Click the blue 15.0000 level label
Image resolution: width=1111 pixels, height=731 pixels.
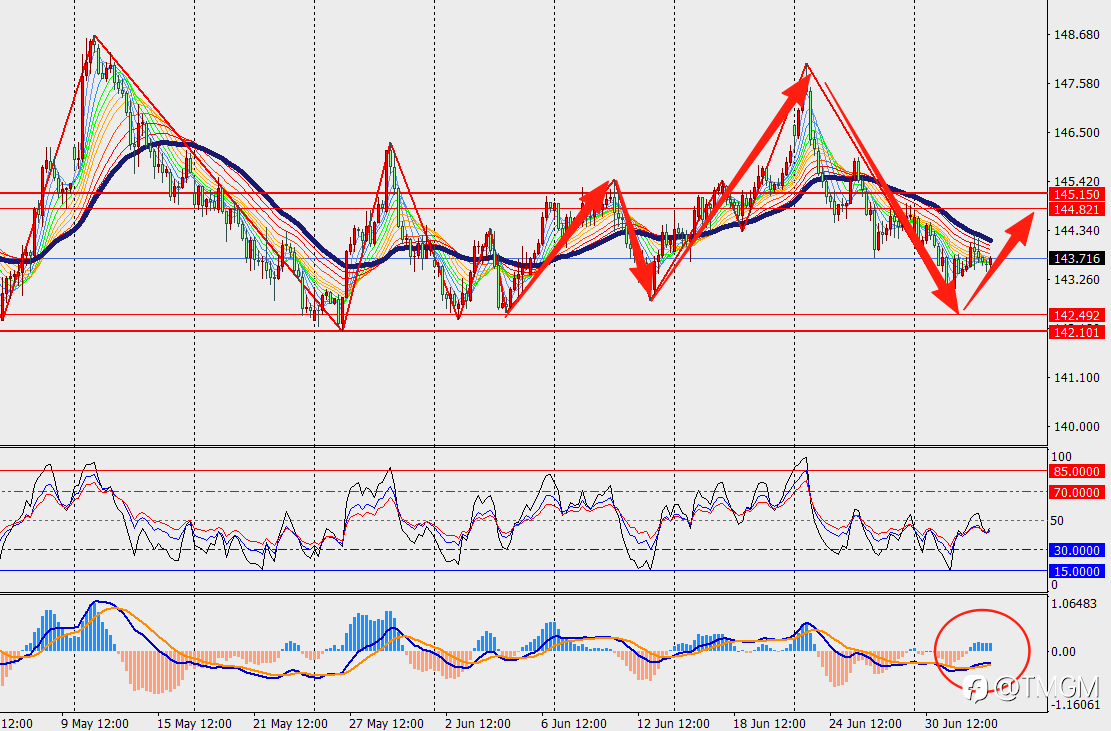coord(1076,572)
